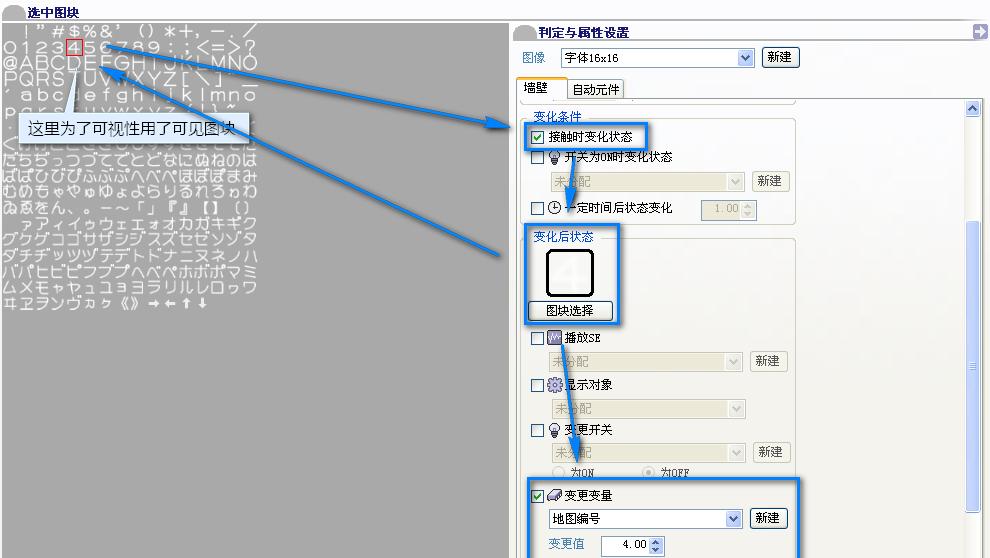Screen dimensions: 990x558
Task: Click the arrow icon in the 判定与属性设置 header
Action: [x=980, y=32]
